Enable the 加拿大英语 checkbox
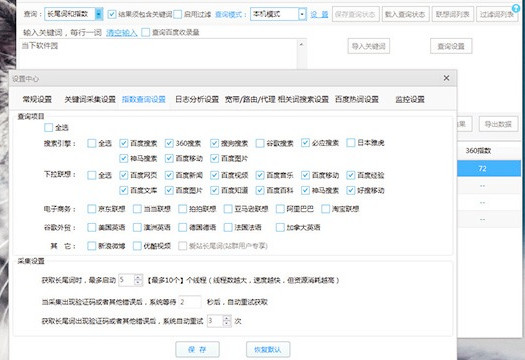This screenshot has height=360, width=525. tap(280, 228)
